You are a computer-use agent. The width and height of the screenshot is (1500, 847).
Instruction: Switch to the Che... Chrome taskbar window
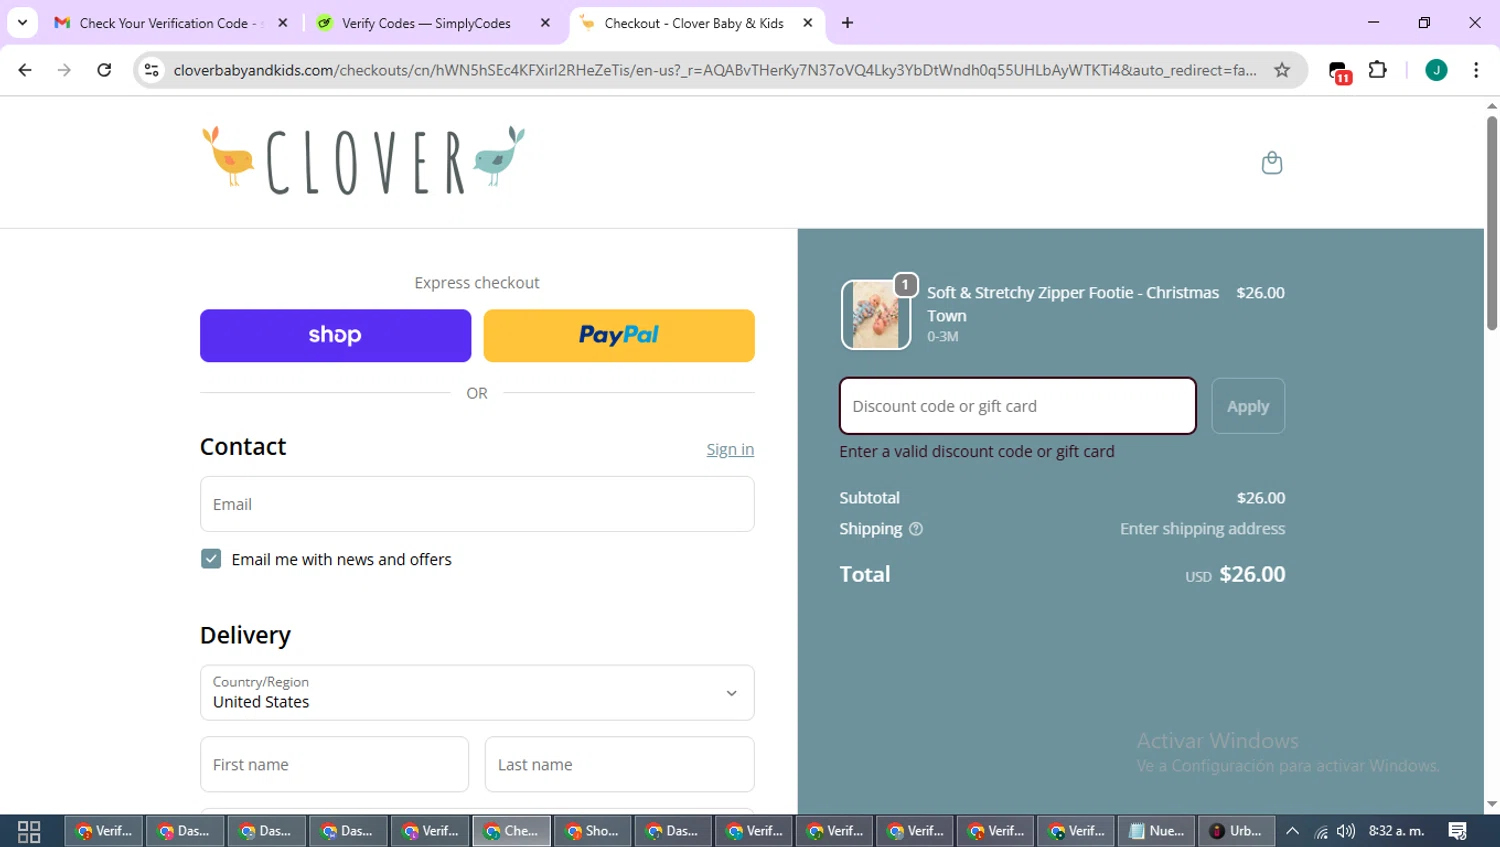point(511,831)
